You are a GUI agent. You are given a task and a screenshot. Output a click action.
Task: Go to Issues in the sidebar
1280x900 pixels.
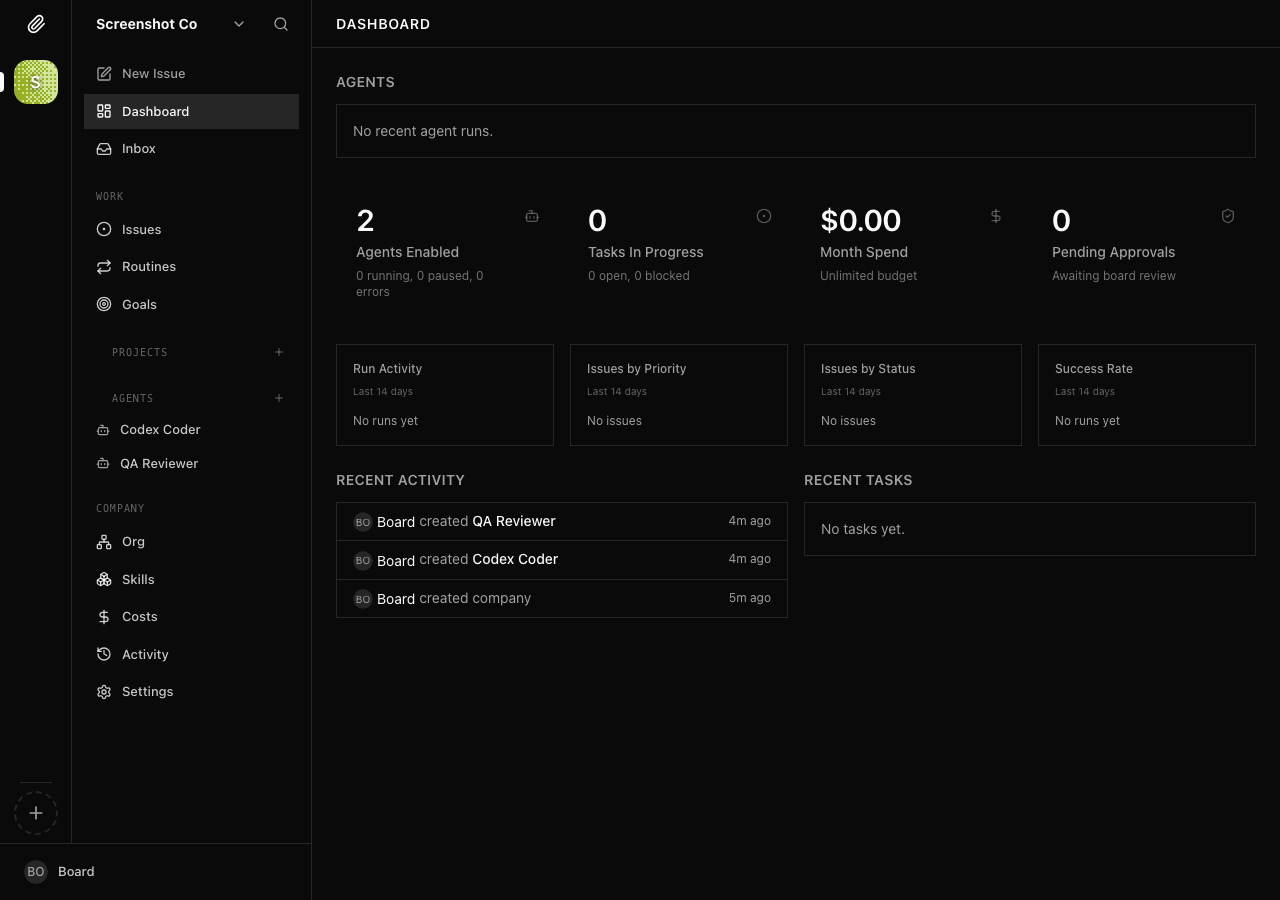pyautogui.click(x=191, y=229)
